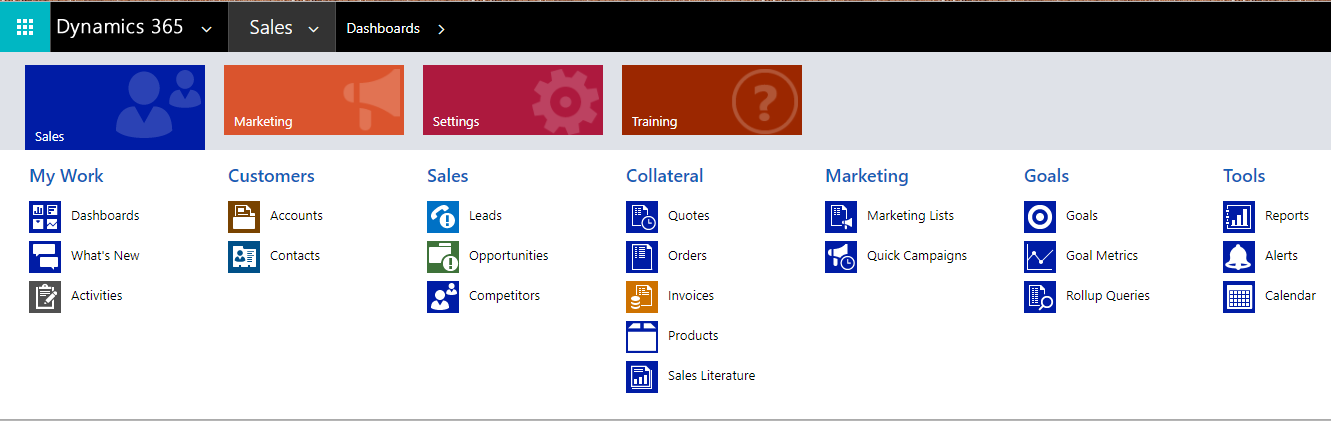Open the Quotes link

point(689,216)
